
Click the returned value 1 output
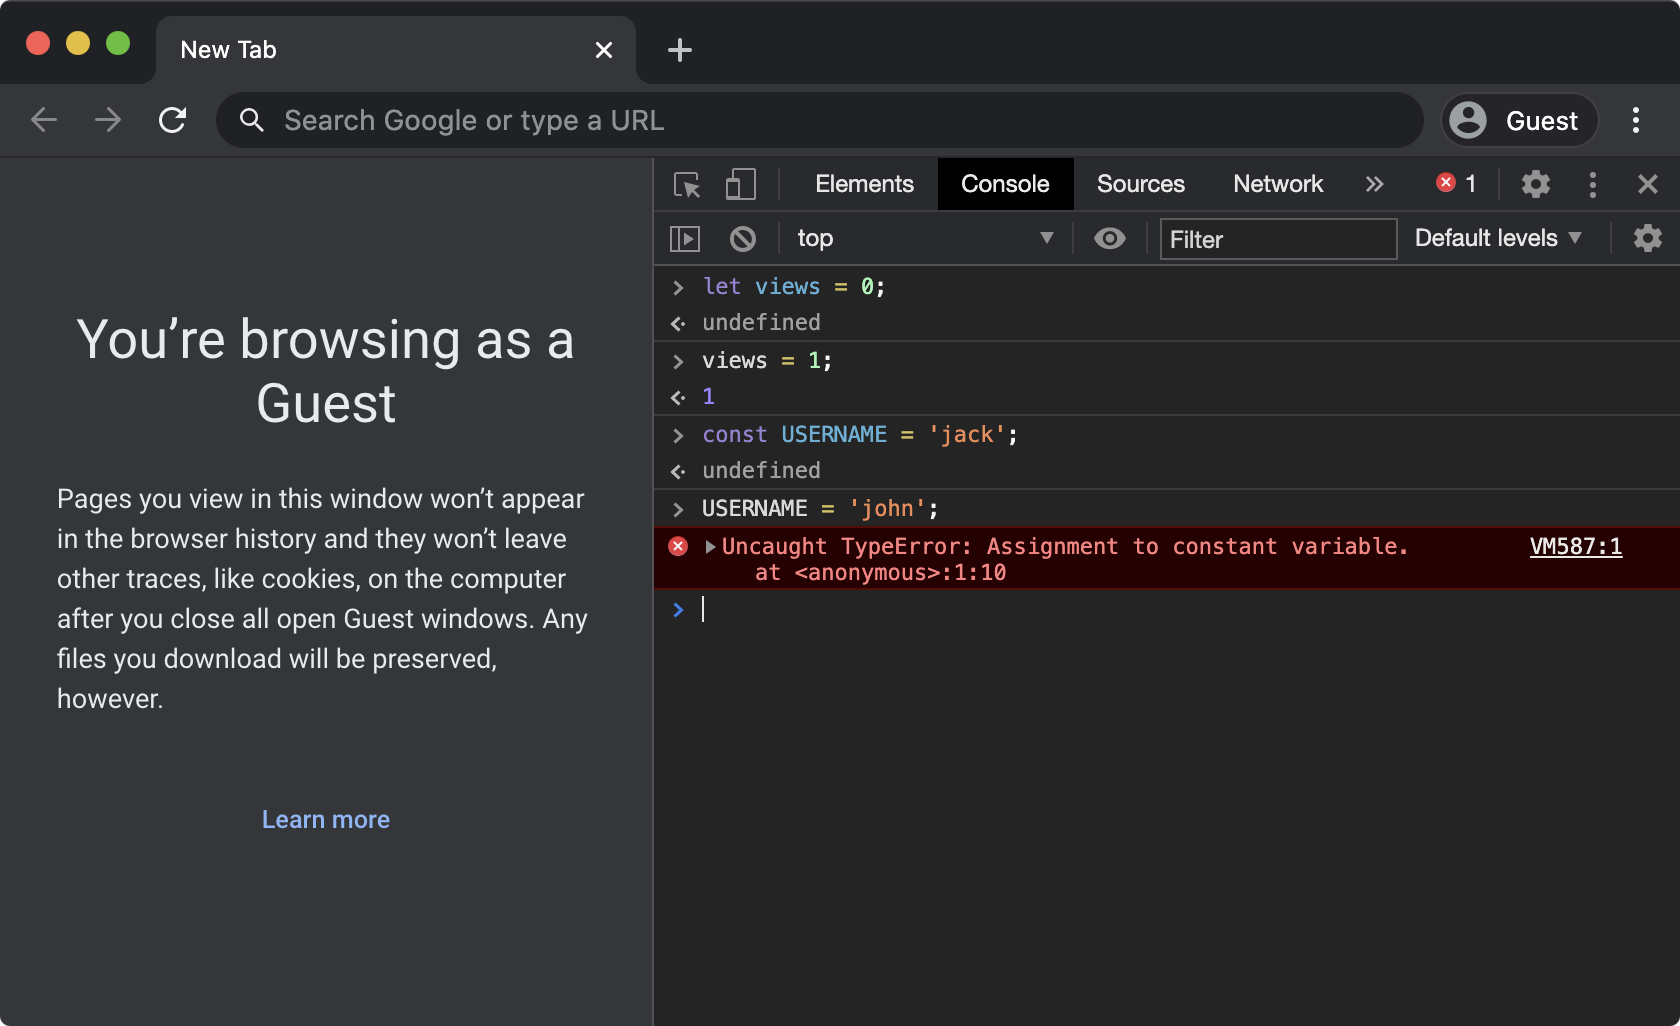pyautogui.click(x=708, y=397)
